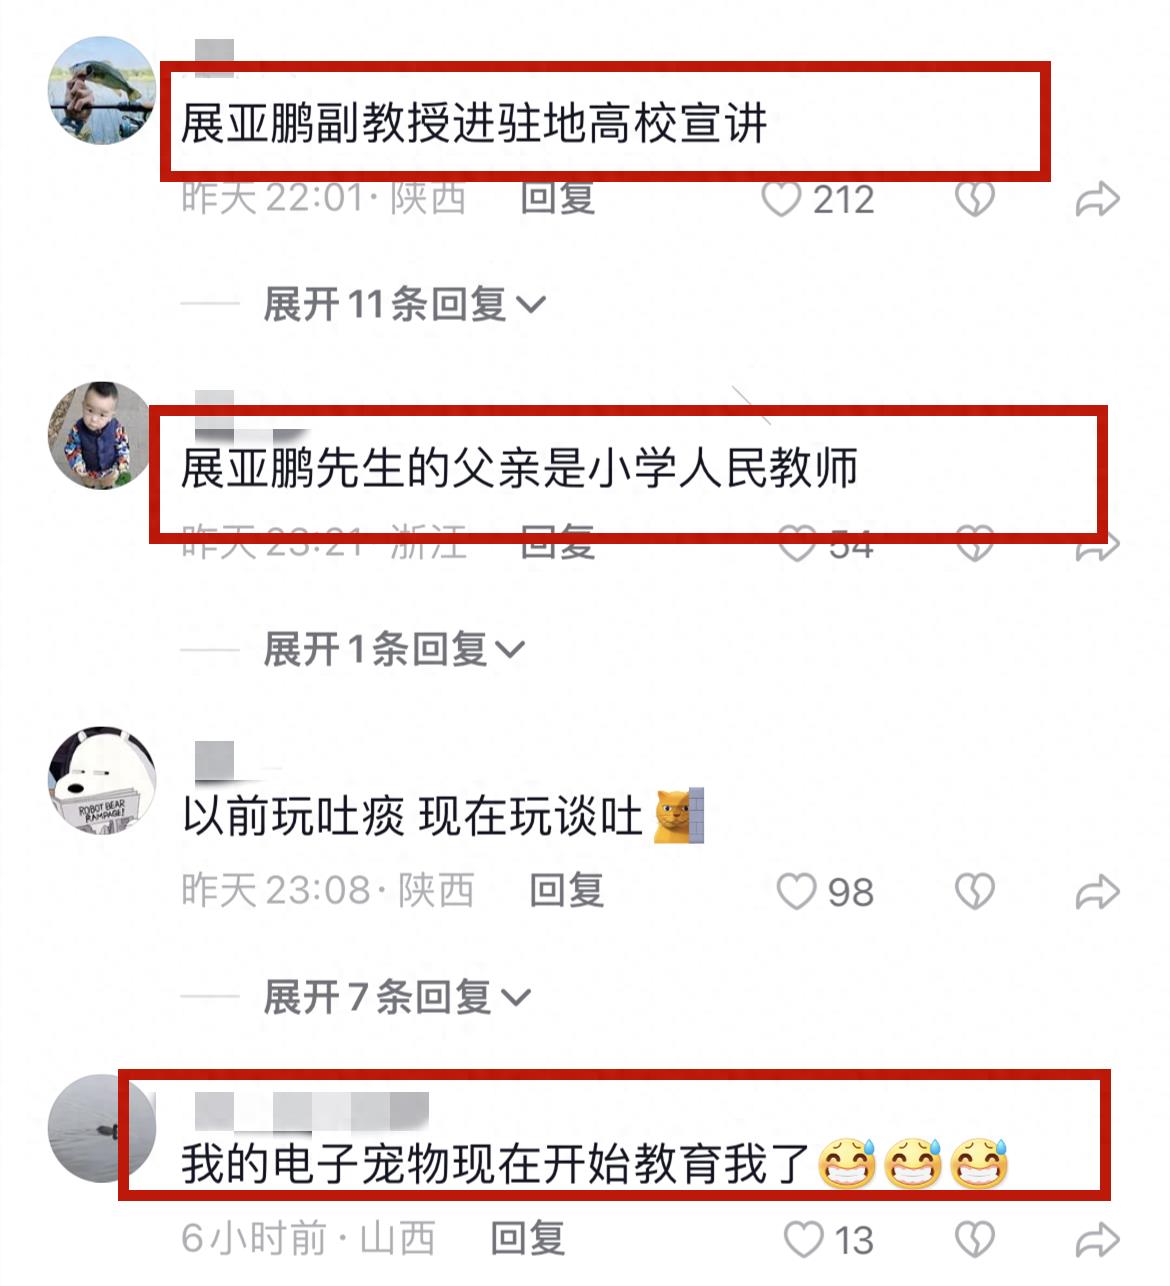Reply to the 山西 comment from 6小时前
Screen dimensions: 1170x1286
coord(527,1239)
